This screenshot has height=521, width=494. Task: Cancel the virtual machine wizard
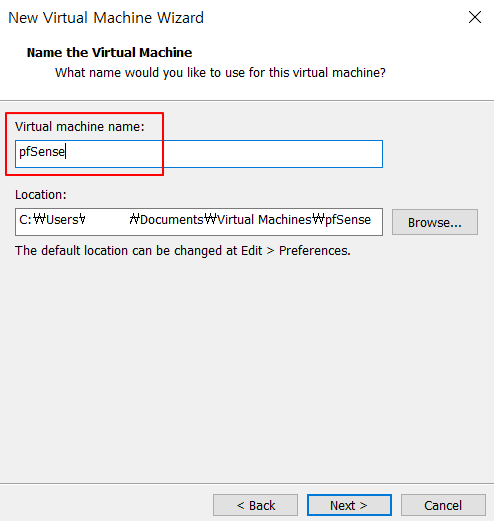(443, 505)
